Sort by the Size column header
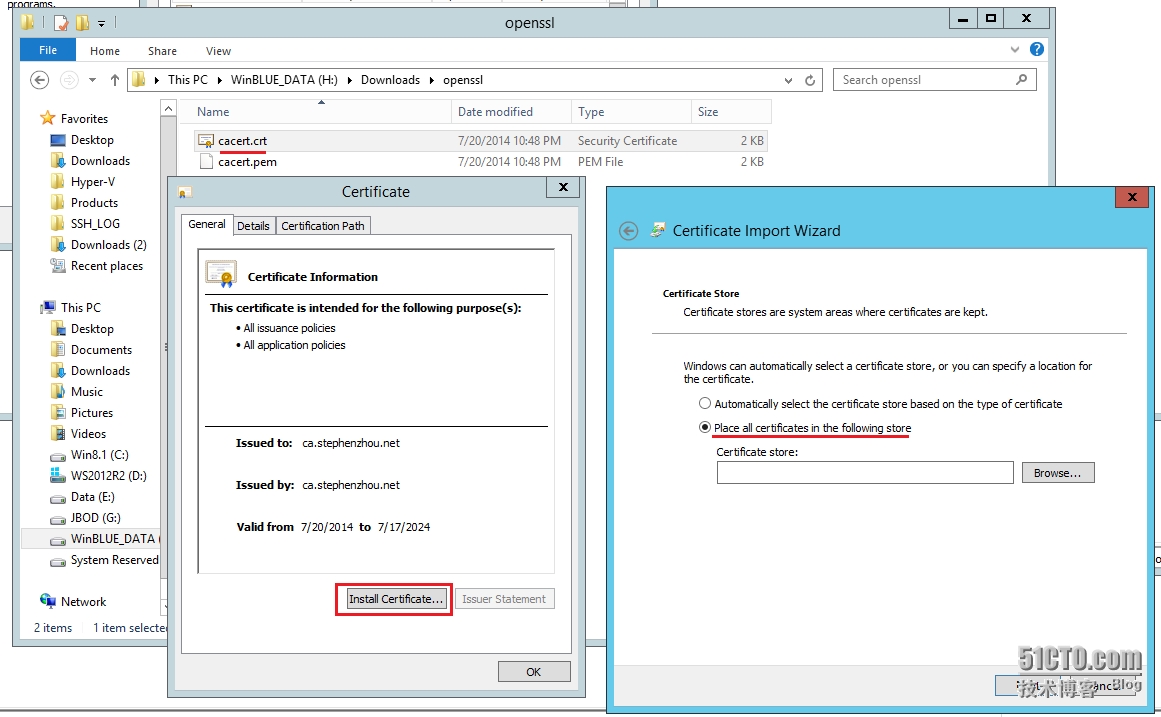This screenshot has height=717, width=1161. 731,112
